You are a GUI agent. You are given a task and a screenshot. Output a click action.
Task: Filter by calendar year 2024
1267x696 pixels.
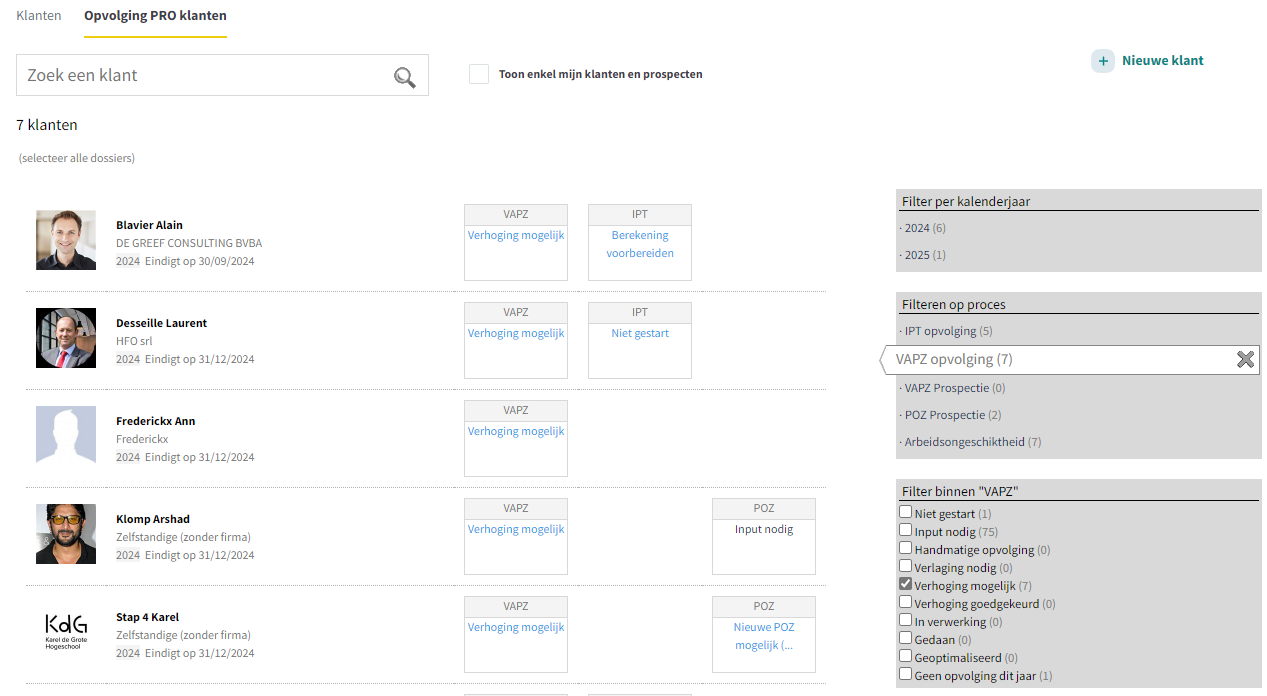[917, 228]
